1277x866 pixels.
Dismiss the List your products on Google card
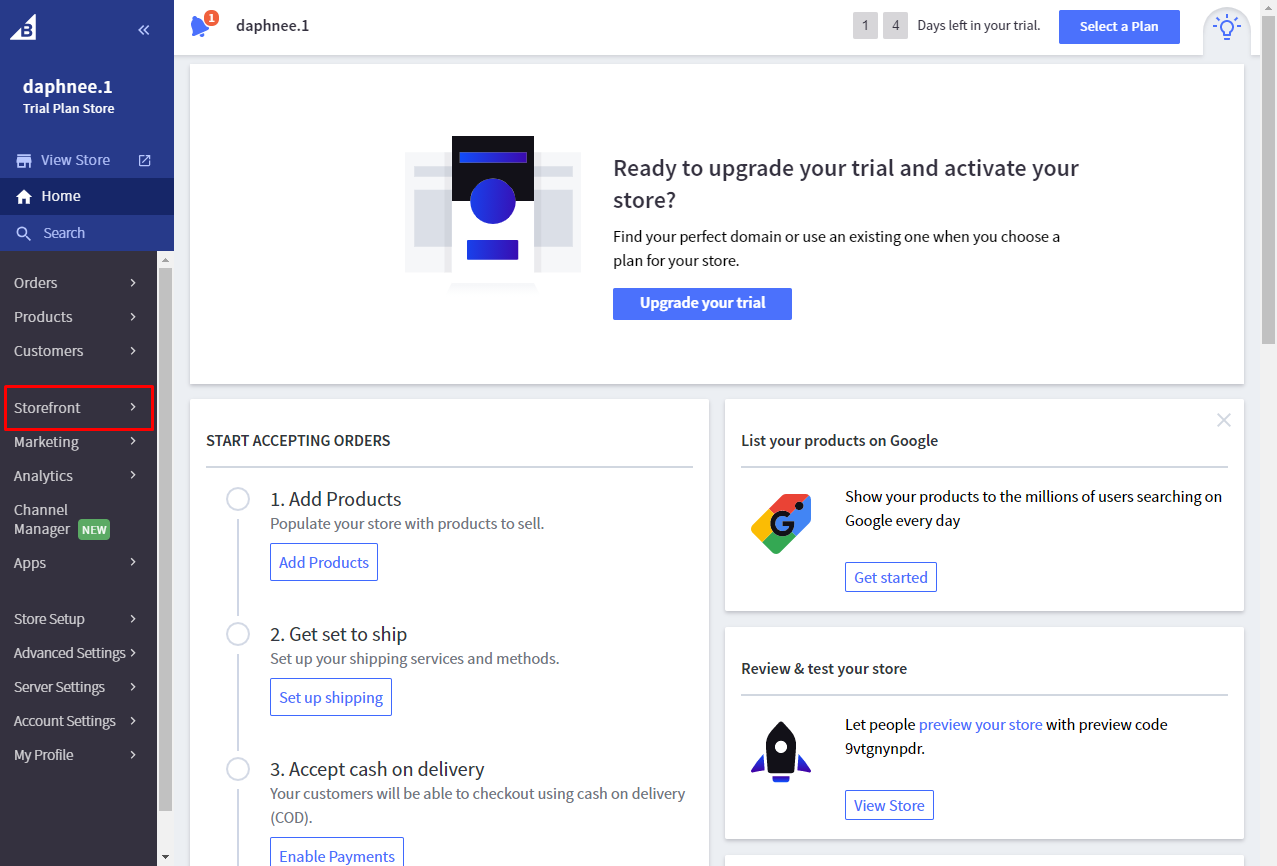[1223, 420]
